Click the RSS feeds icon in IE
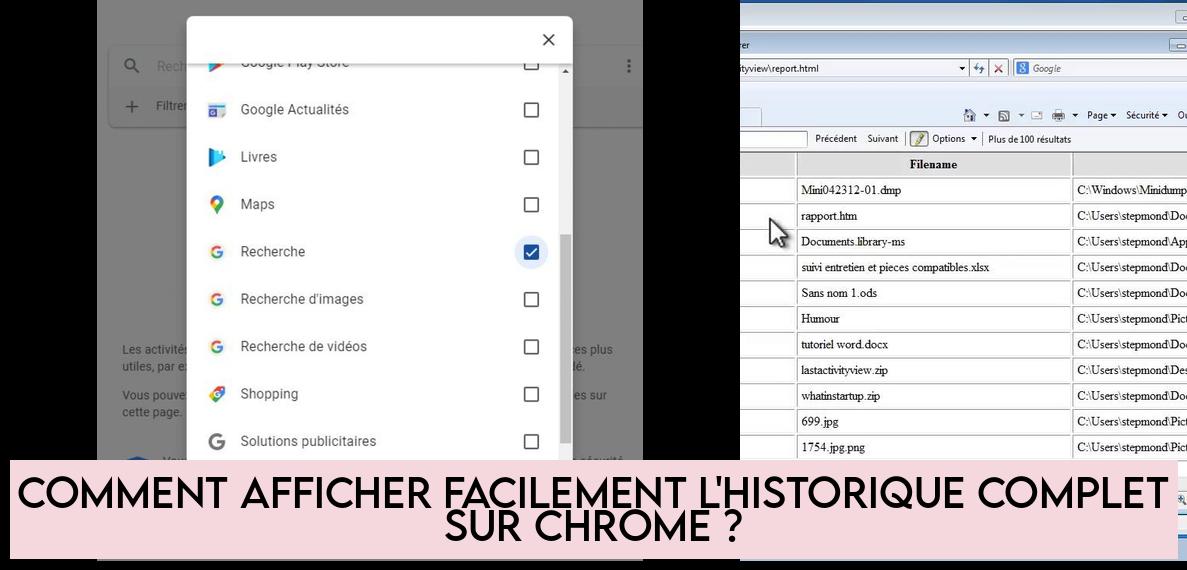This screenshot has height=570, width=1187. coord(1004,116)
